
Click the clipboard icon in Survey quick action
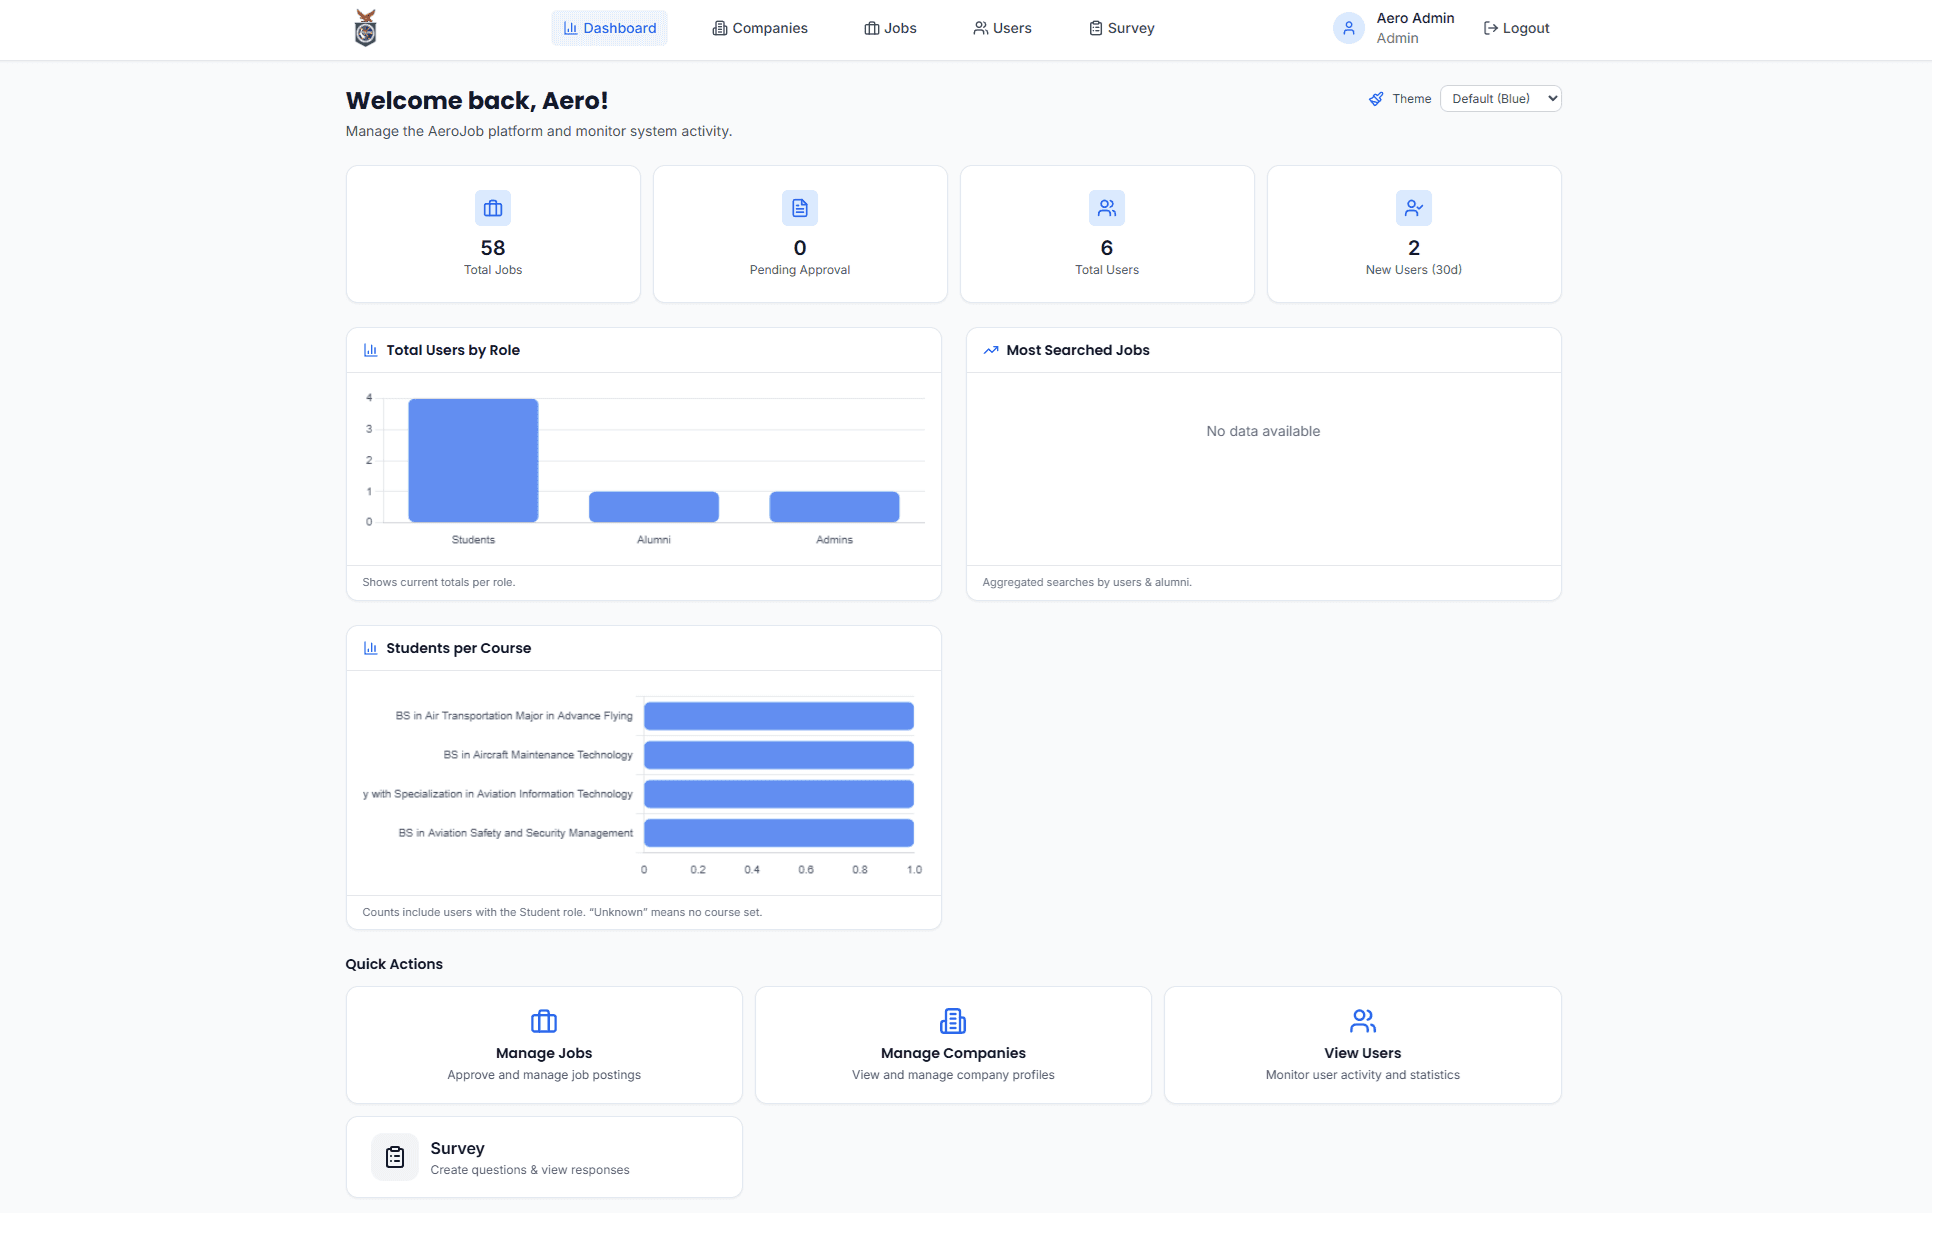[395, 1157]
